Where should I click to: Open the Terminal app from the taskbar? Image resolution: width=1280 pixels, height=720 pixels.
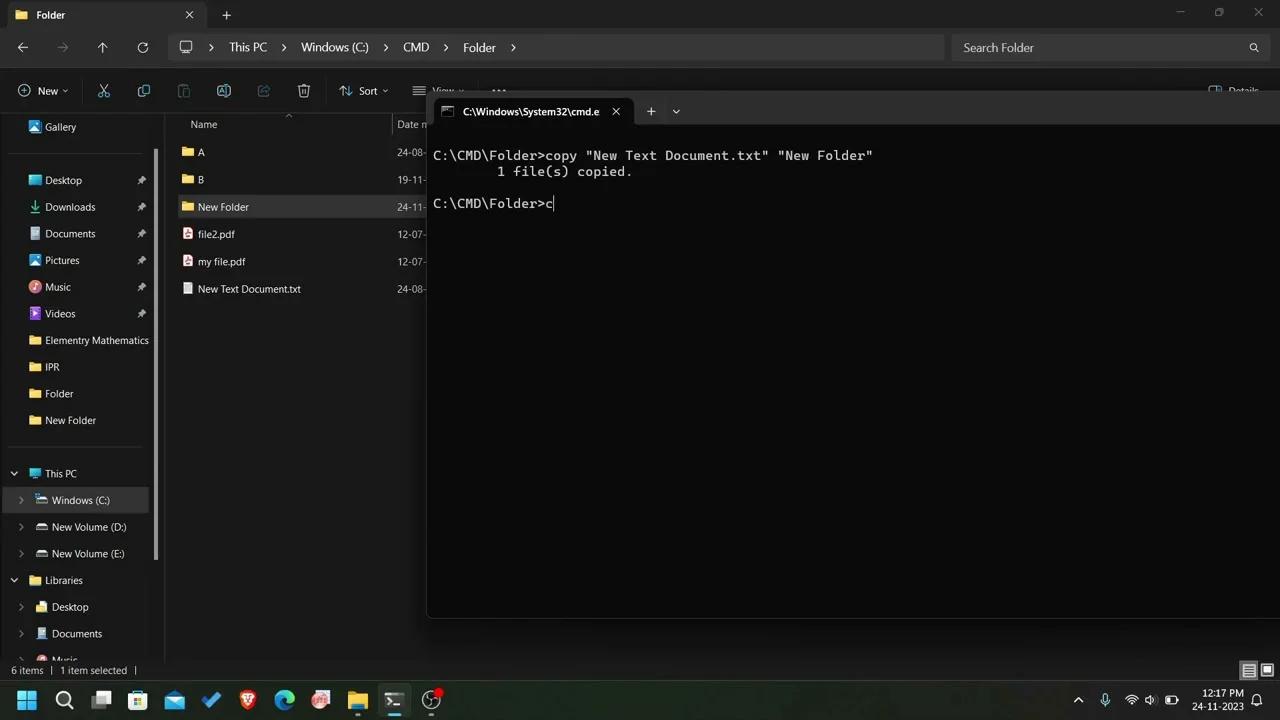[x=393, y=700]
